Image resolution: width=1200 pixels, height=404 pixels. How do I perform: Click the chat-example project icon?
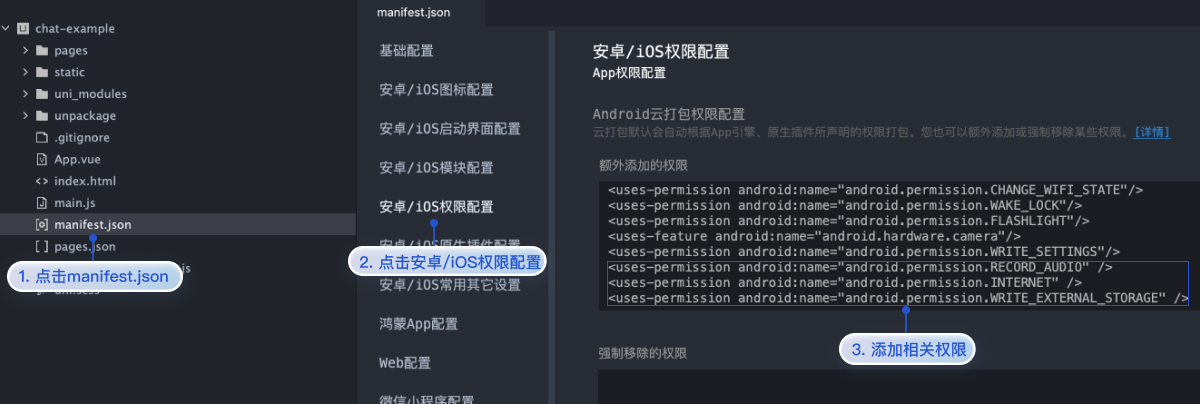pyautogui.click(x=22, y=29)
